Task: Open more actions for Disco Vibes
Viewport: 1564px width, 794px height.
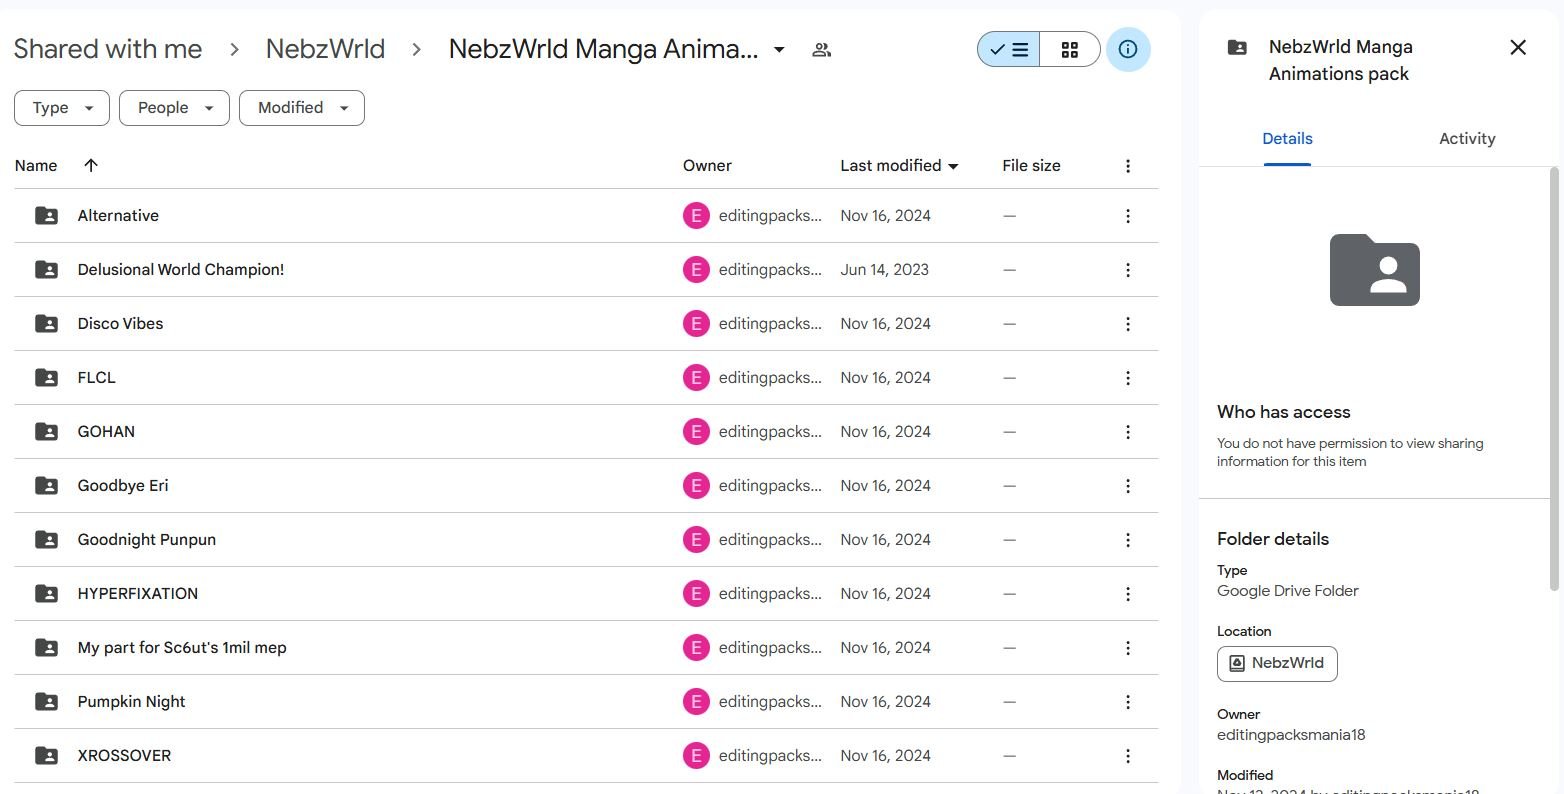Action: 1128,324
